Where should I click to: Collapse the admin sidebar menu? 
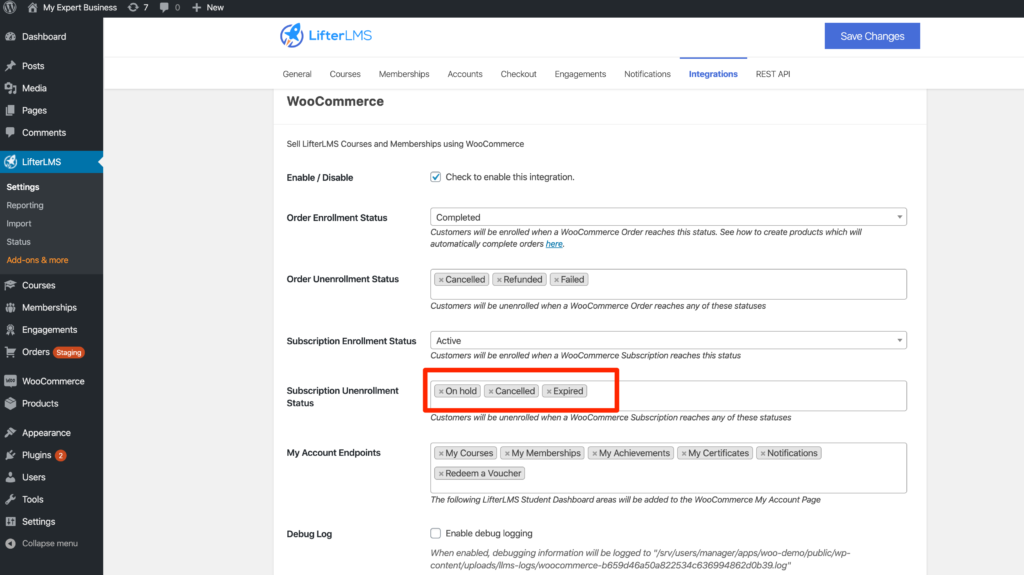(x=49, y=543)
